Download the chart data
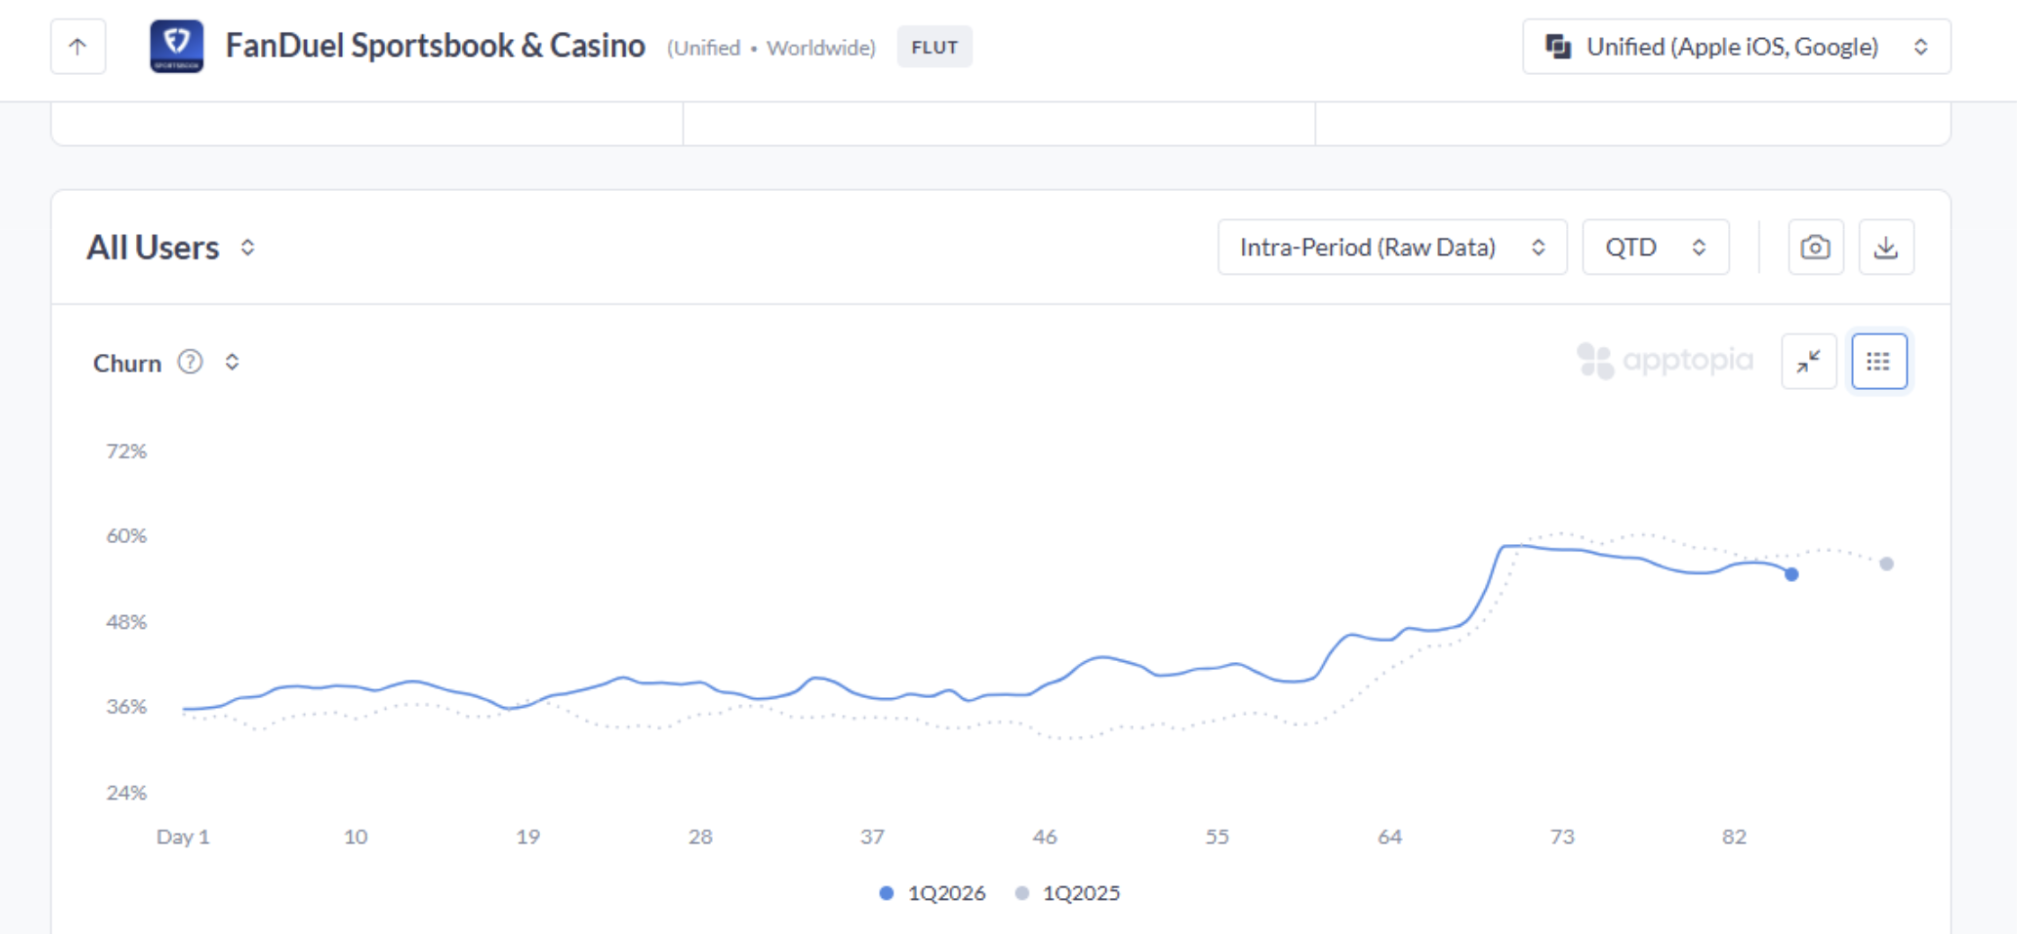 (1886, 247)
